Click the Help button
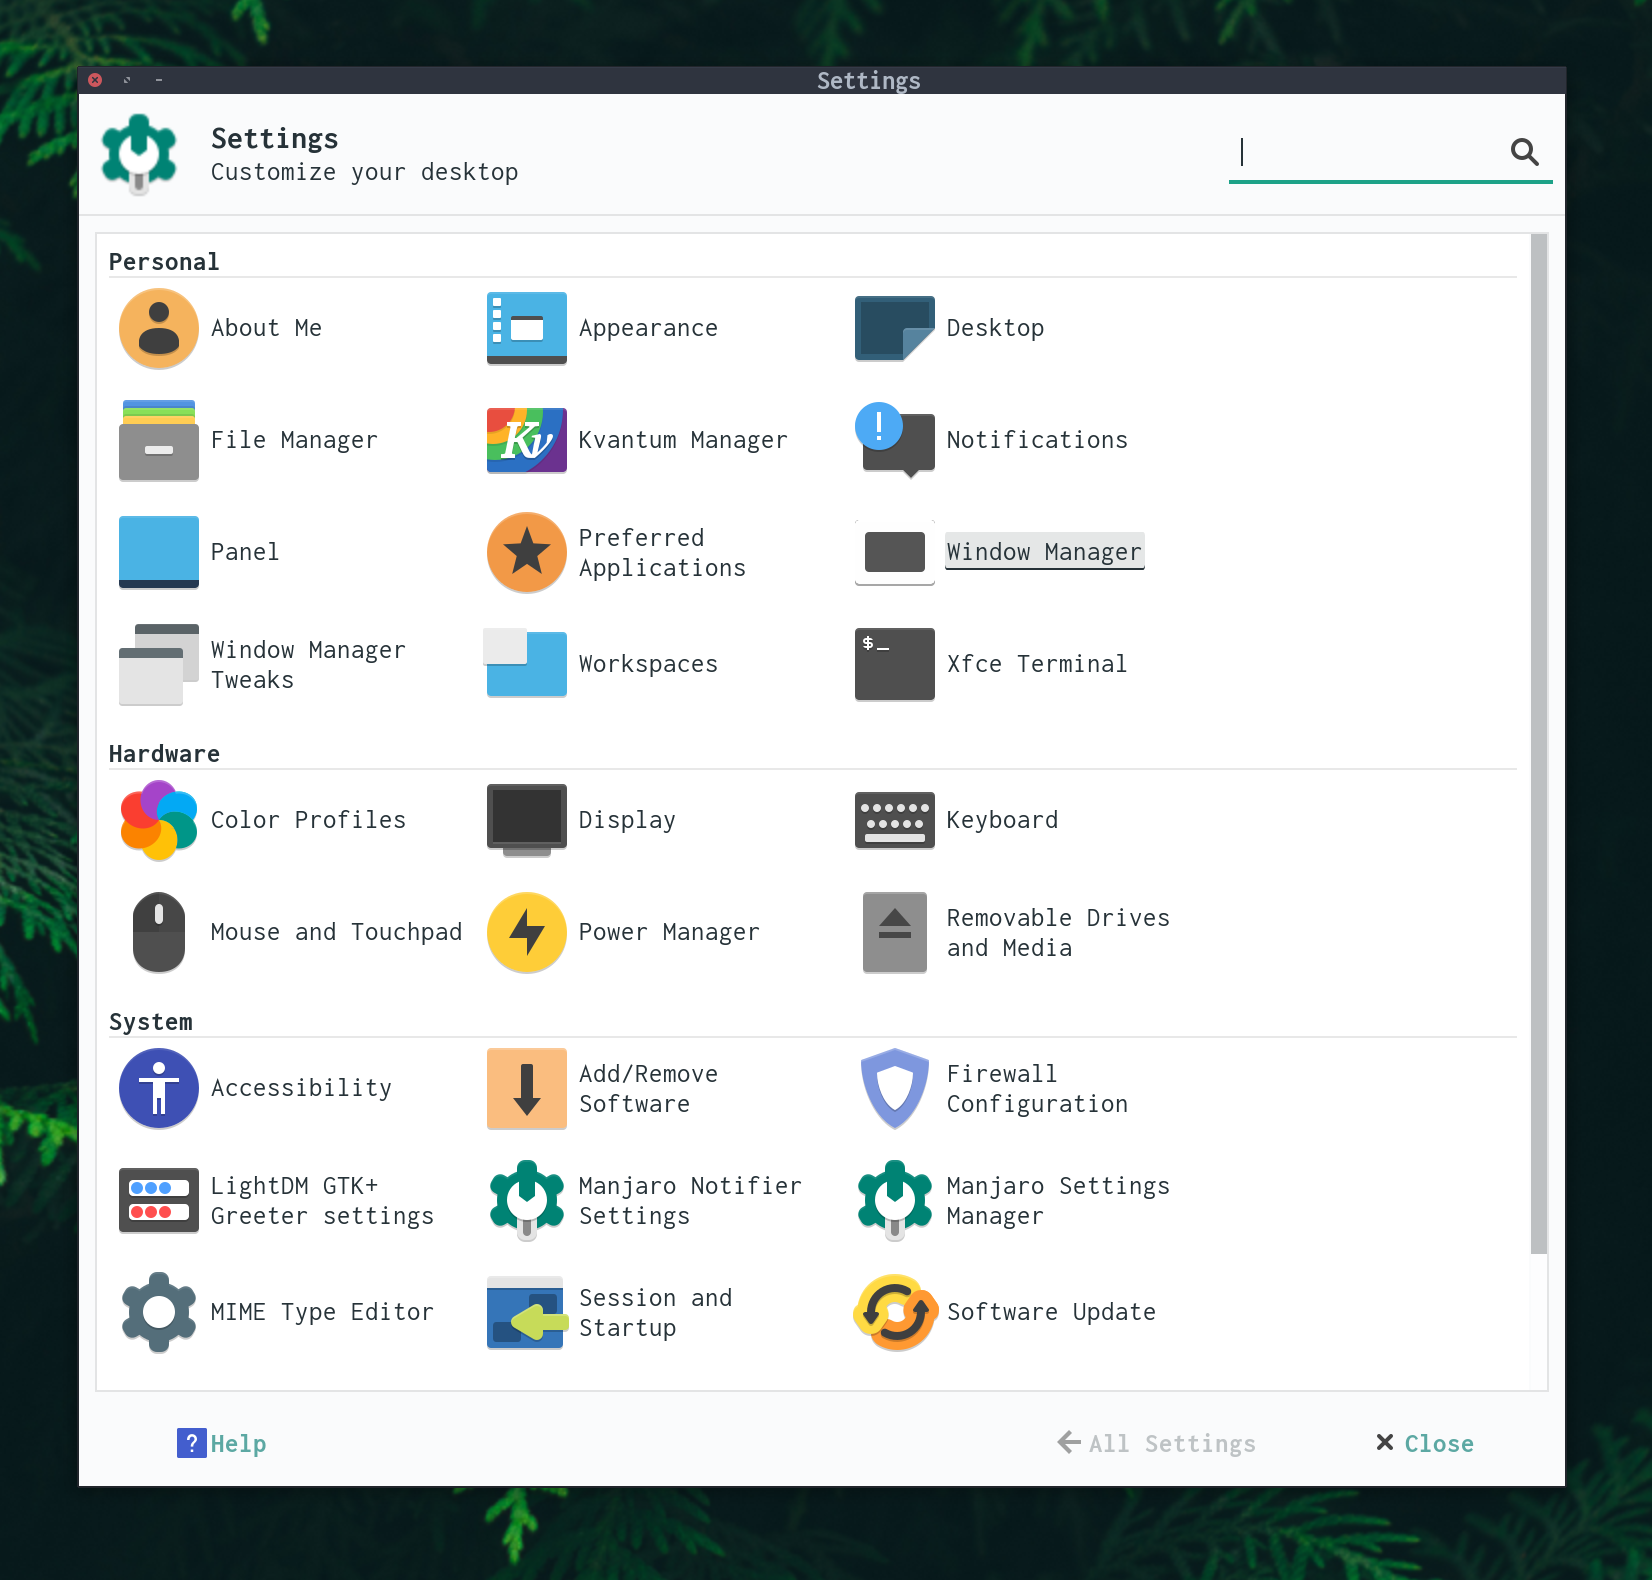Screen dimensions: 1652x1580 [222, 1443]
